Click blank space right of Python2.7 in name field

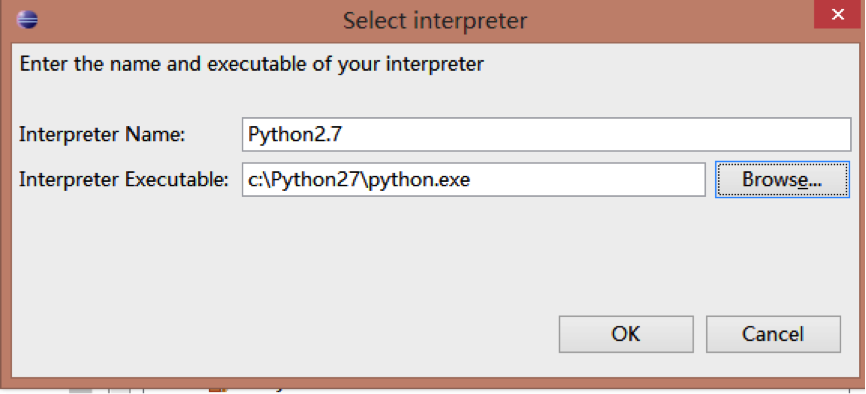pyautogui.click(x=596, y=134)
